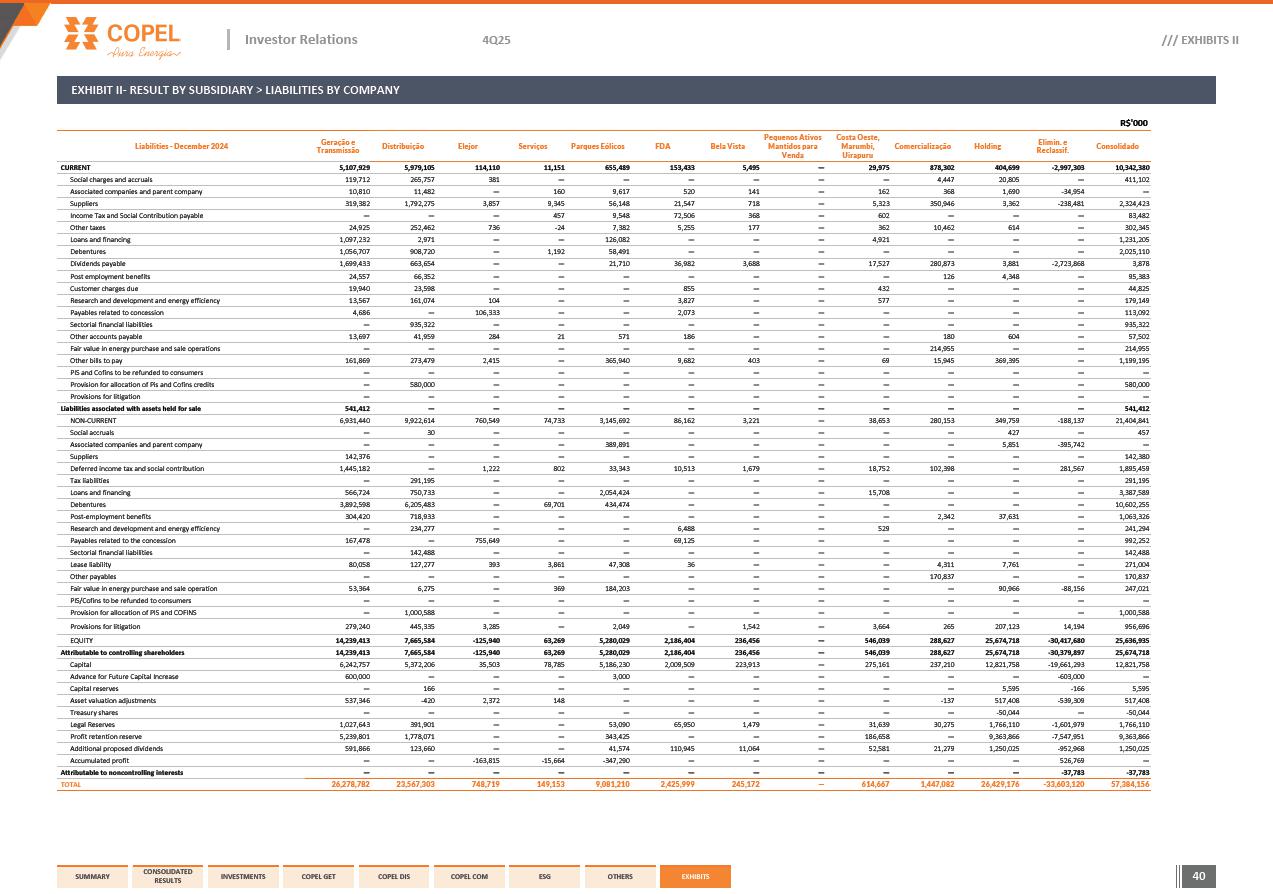The height and width of the screenshot is (894, 1273).
Task: Click the Exhibit II liabilities title bar
Action: pyautogui.click(x=636, y=90)
